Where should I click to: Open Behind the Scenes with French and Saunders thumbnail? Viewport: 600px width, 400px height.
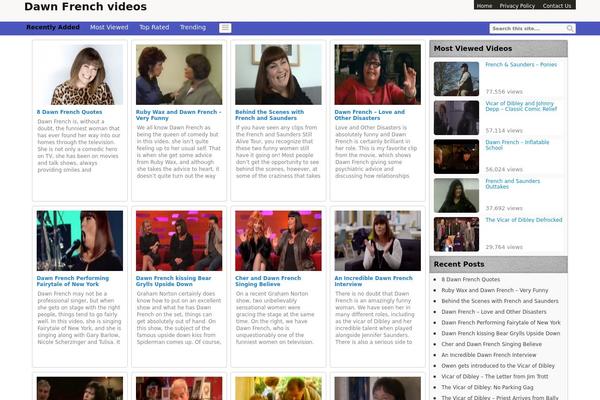(x=278, y=75)
